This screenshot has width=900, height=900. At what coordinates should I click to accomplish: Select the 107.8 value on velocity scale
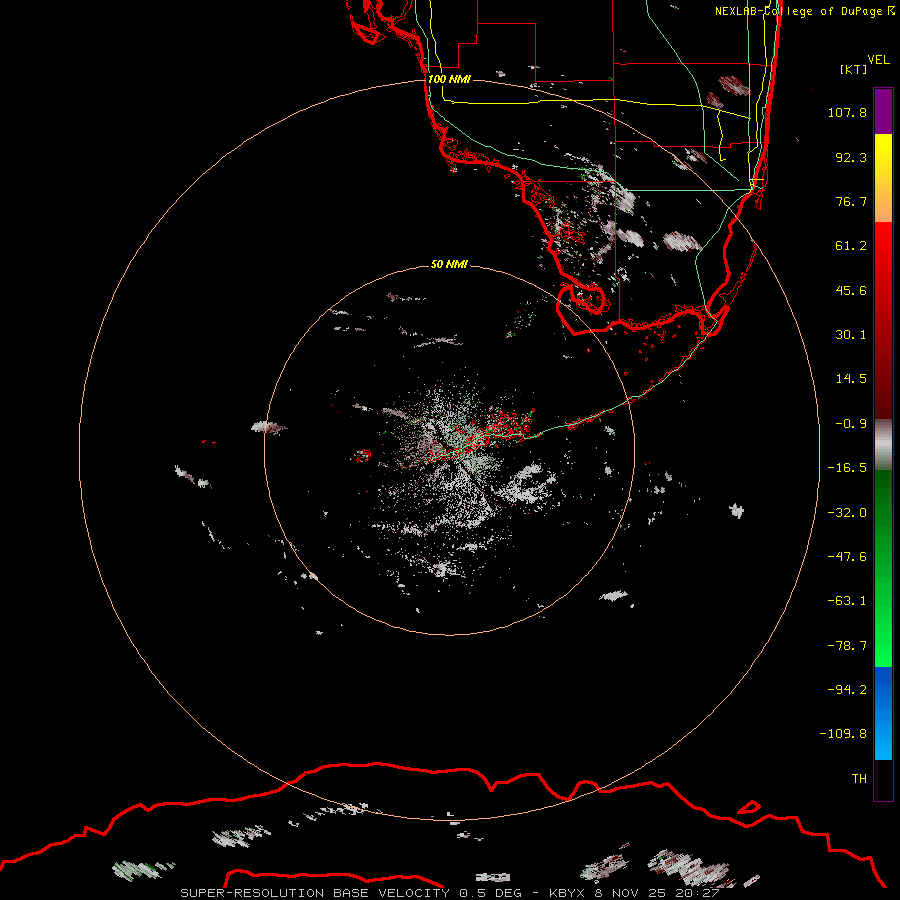click(847, 112)
